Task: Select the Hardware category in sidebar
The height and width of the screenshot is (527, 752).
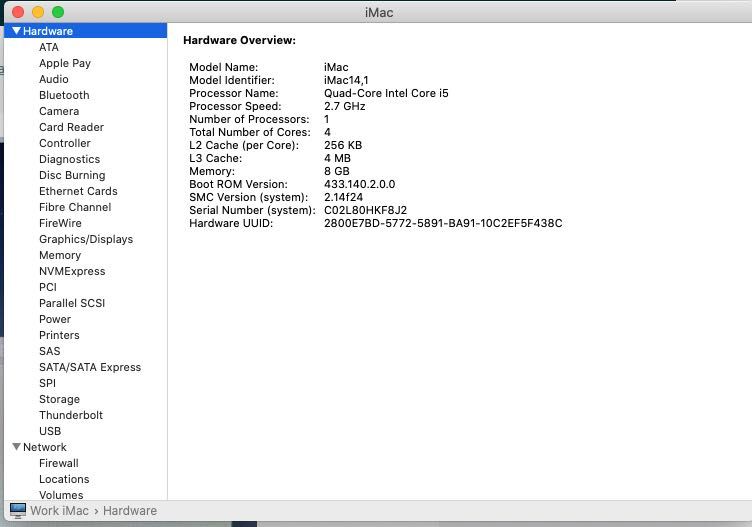Action: coord(85,31)
